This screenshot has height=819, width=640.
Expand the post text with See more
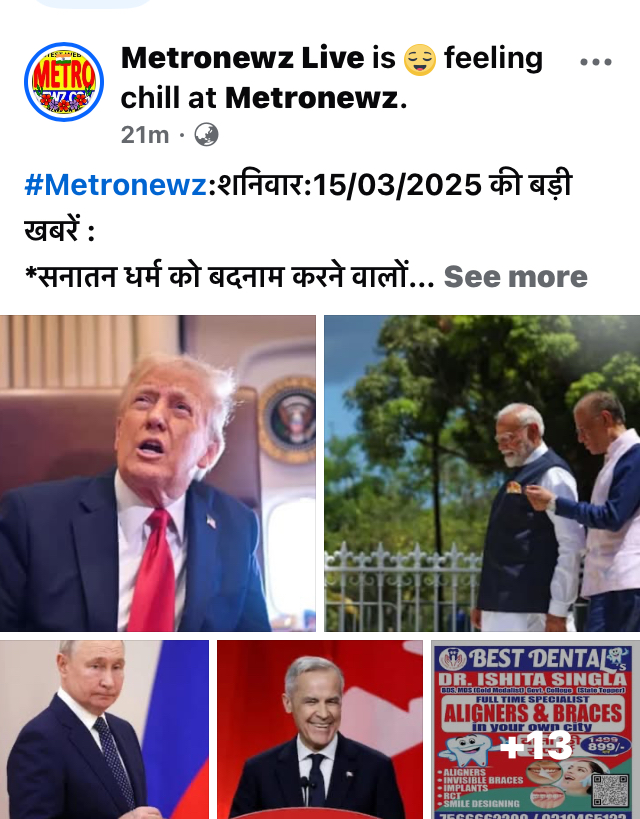click(x=516, y=277)
